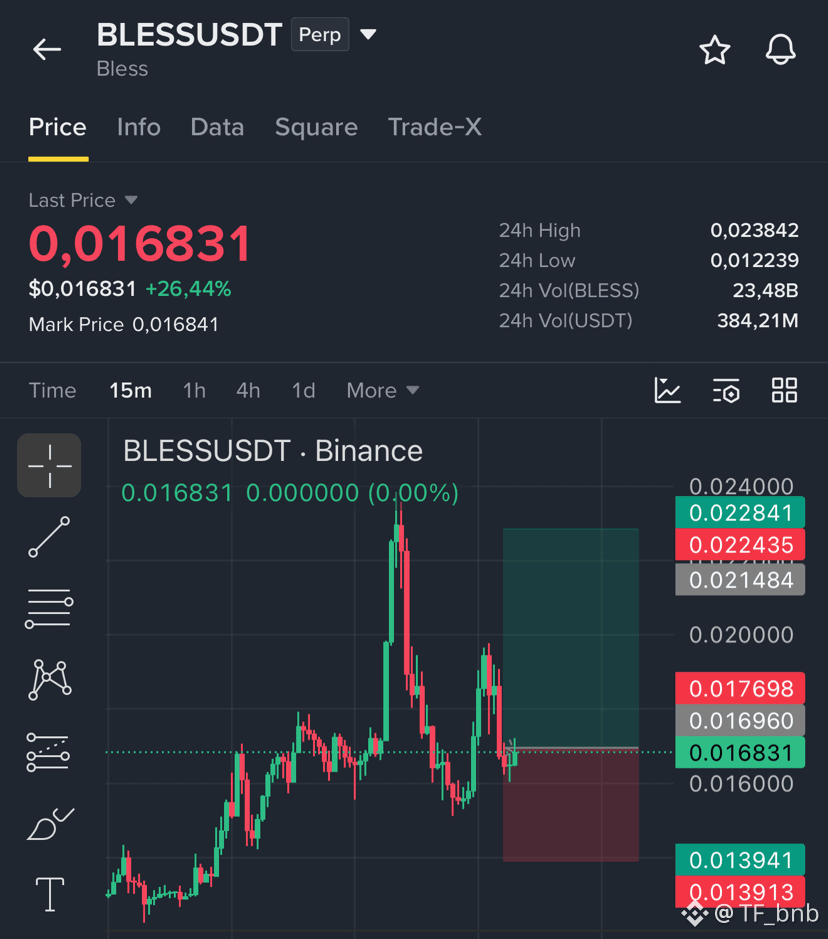Select the horizontal lines Fibonacci tool
828x939 pixels.
click(49, 608)
